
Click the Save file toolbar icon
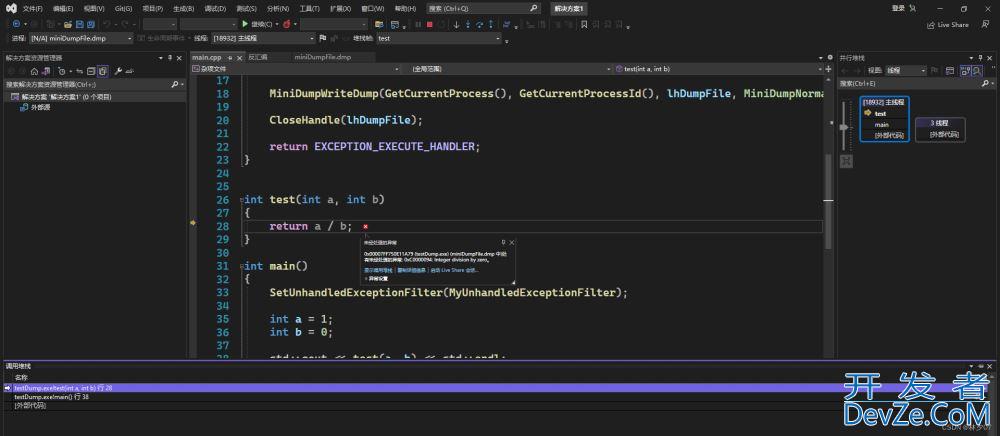point(80,24)
